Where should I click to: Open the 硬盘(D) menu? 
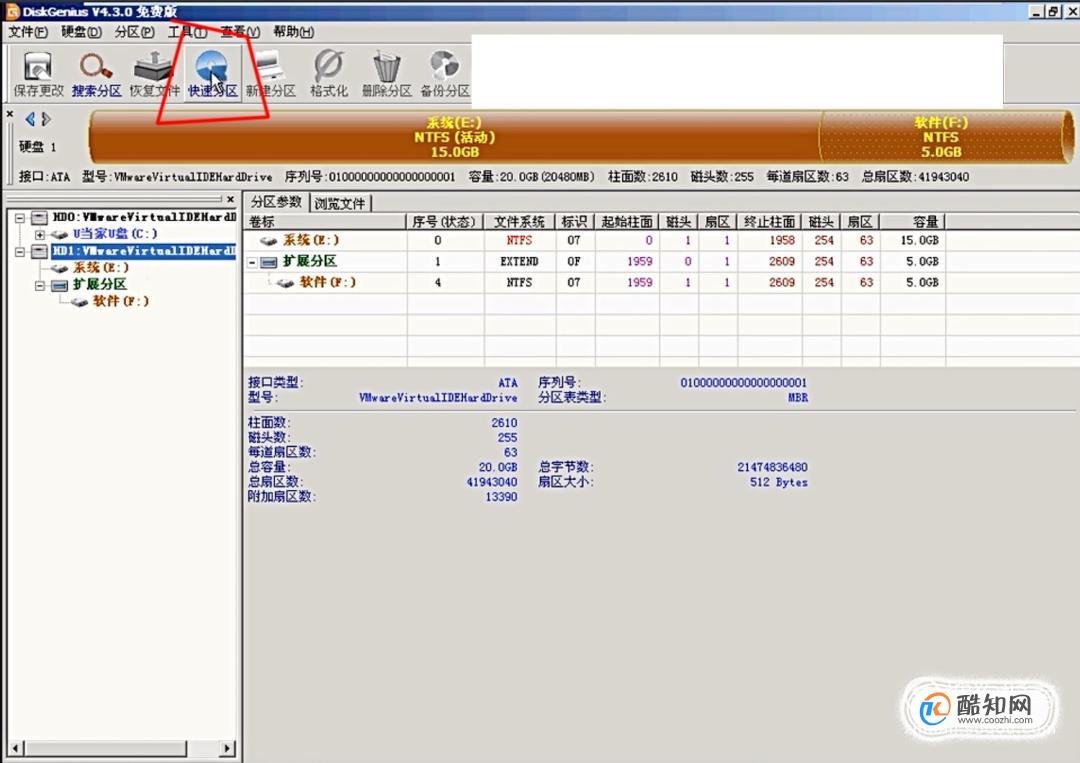coord(81,32)
